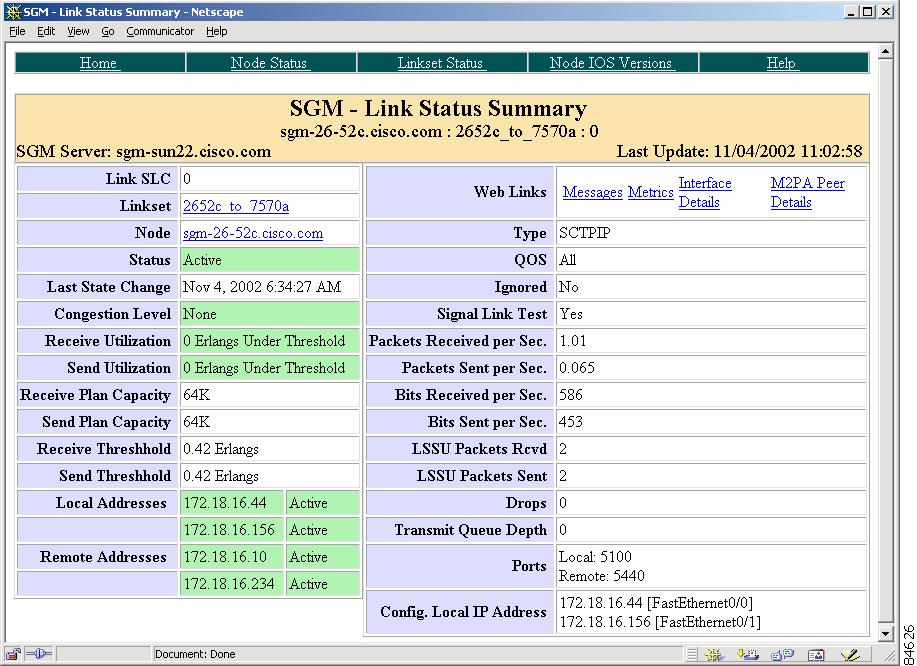The width and height of the screenshot is (917, 666).
Task: Click 'SGM Server: sgm-sun22.cisco.com' text
Action: (144, 151)
